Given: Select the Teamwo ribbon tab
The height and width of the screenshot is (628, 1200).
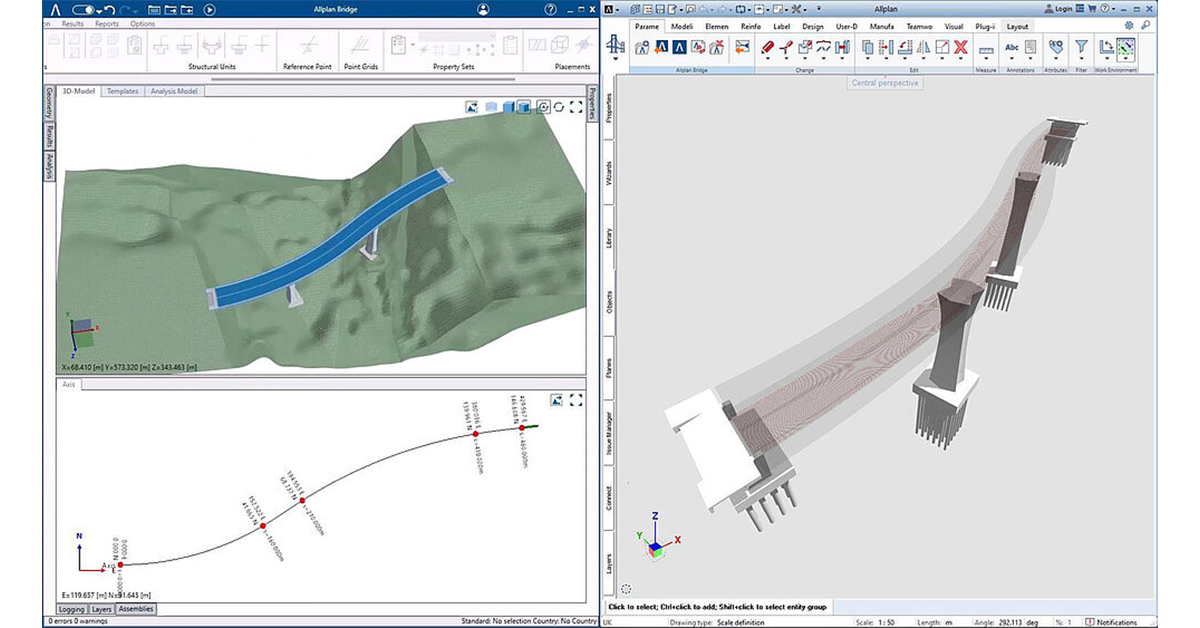Looking at the screenshot, I should [x=919, y=26].
